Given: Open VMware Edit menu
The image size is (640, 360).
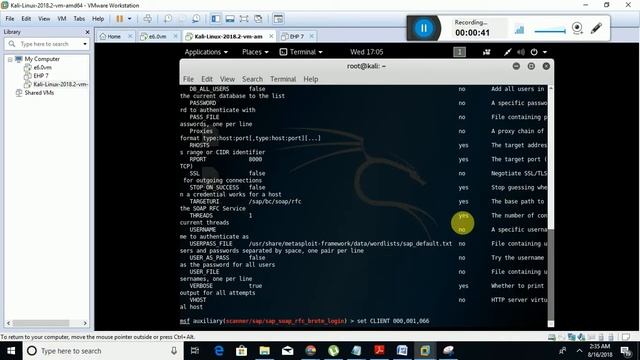Looking at the screenshot, I should [x=26, y=19].
